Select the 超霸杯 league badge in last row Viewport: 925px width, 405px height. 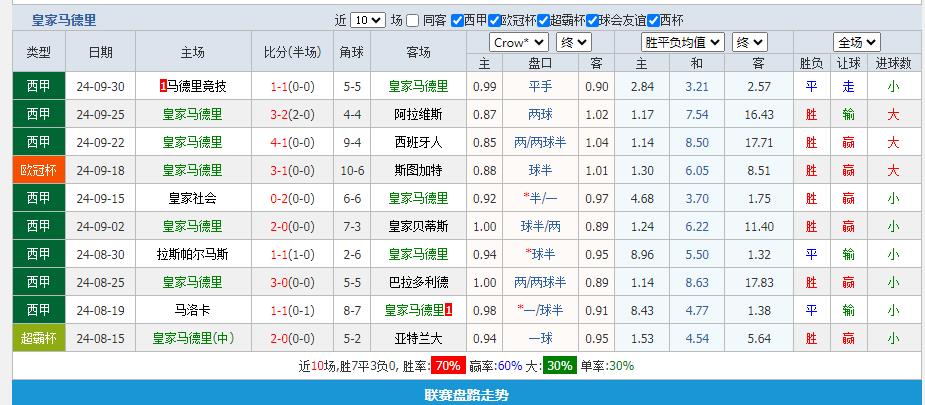tap(38, 338)
